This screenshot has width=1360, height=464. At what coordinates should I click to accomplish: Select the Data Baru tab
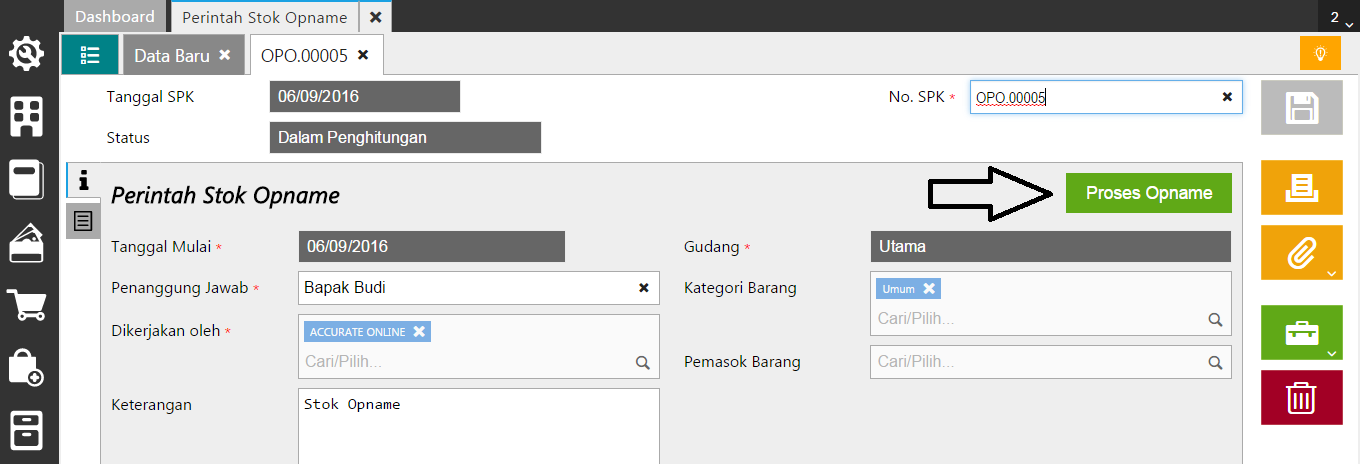click(172, 56)
